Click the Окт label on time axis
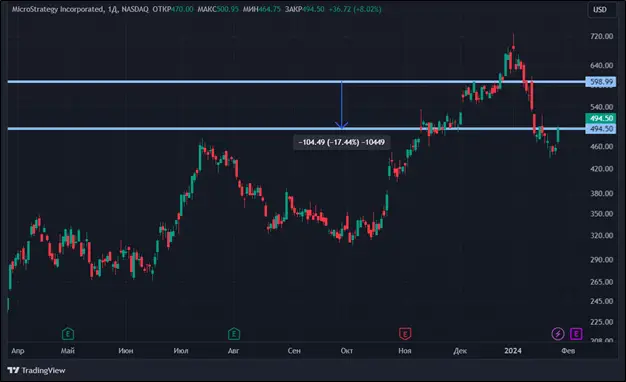Screen dimensions: 626x382 click(x=347, y=350)
